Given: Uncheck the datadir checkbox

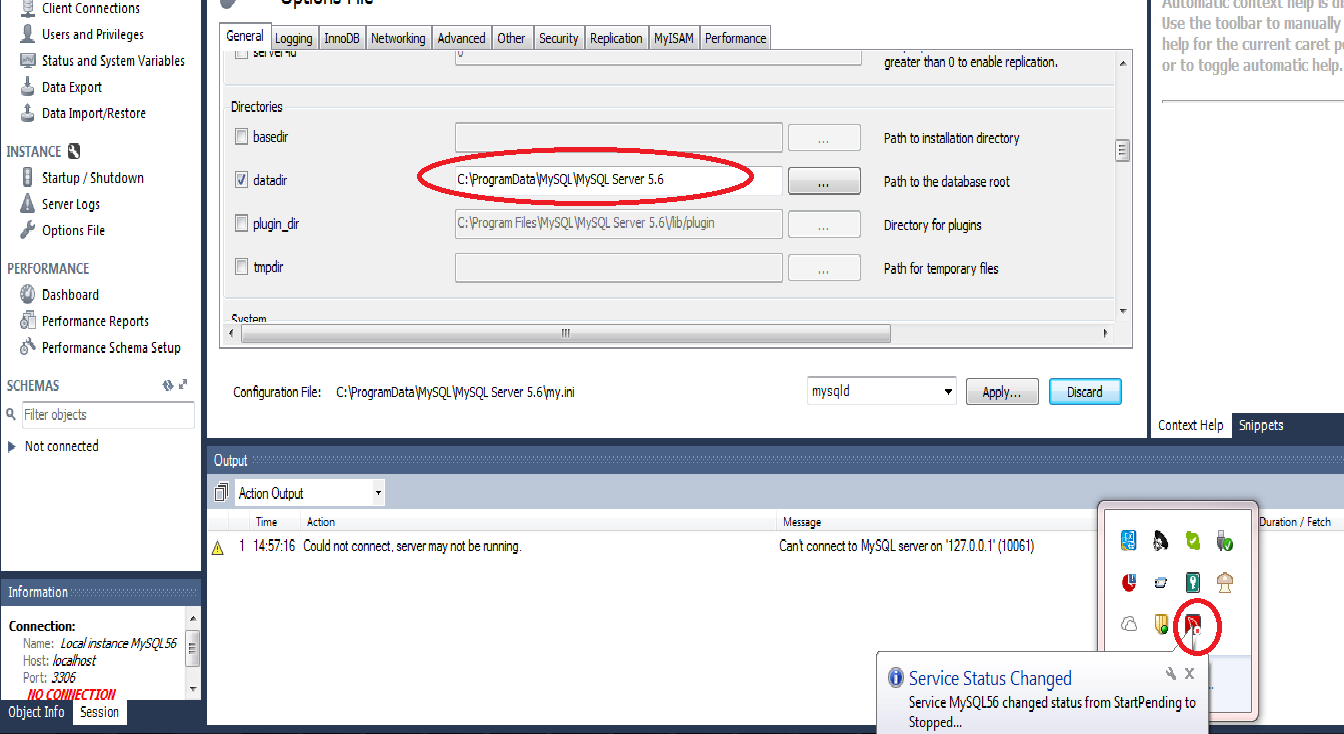Looking at the screenshot, I should (x=241, y=181).
